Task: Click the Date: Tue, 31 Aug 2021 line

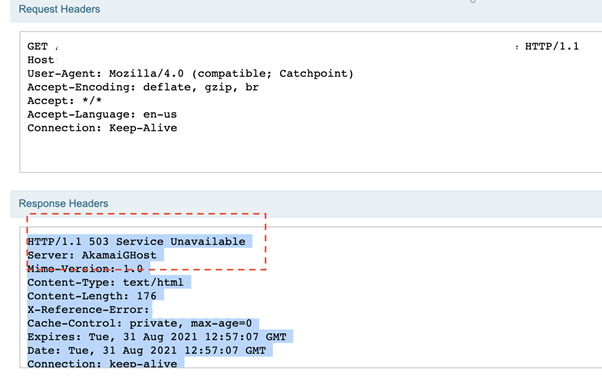Action: click(147, 351)
